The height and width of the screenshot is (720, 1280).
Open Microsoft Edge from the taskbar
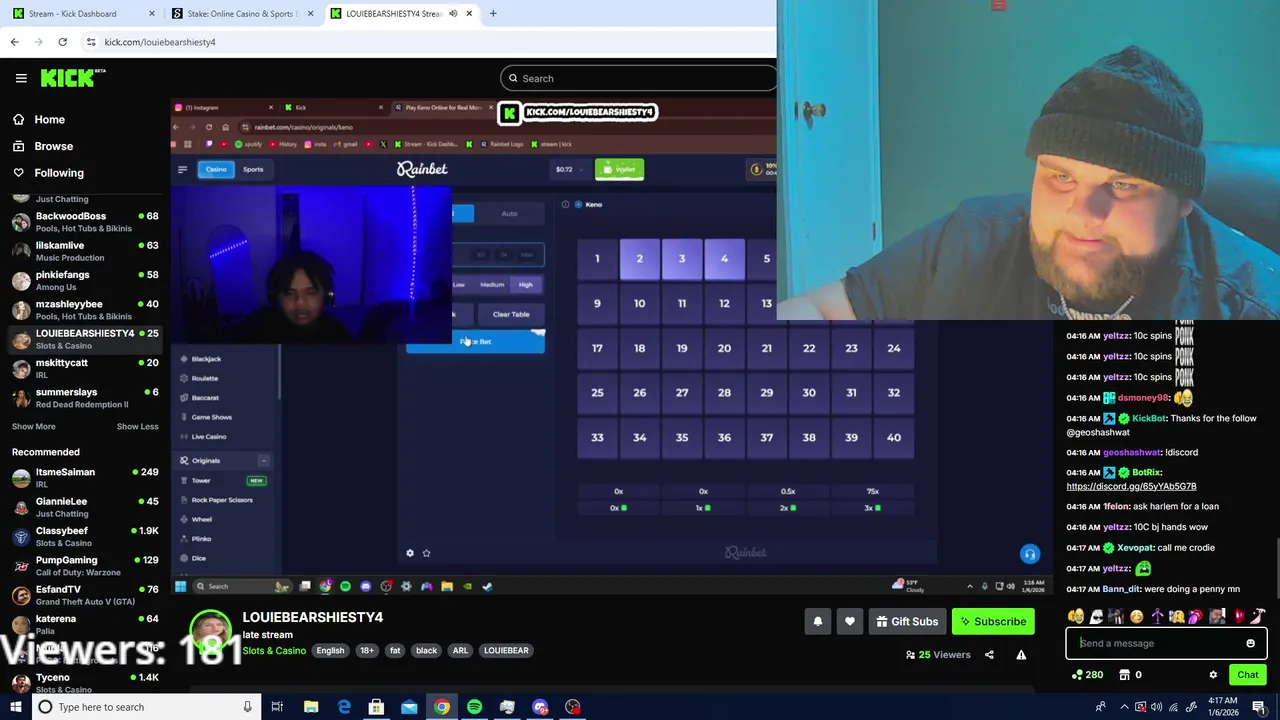click(343, 707)
